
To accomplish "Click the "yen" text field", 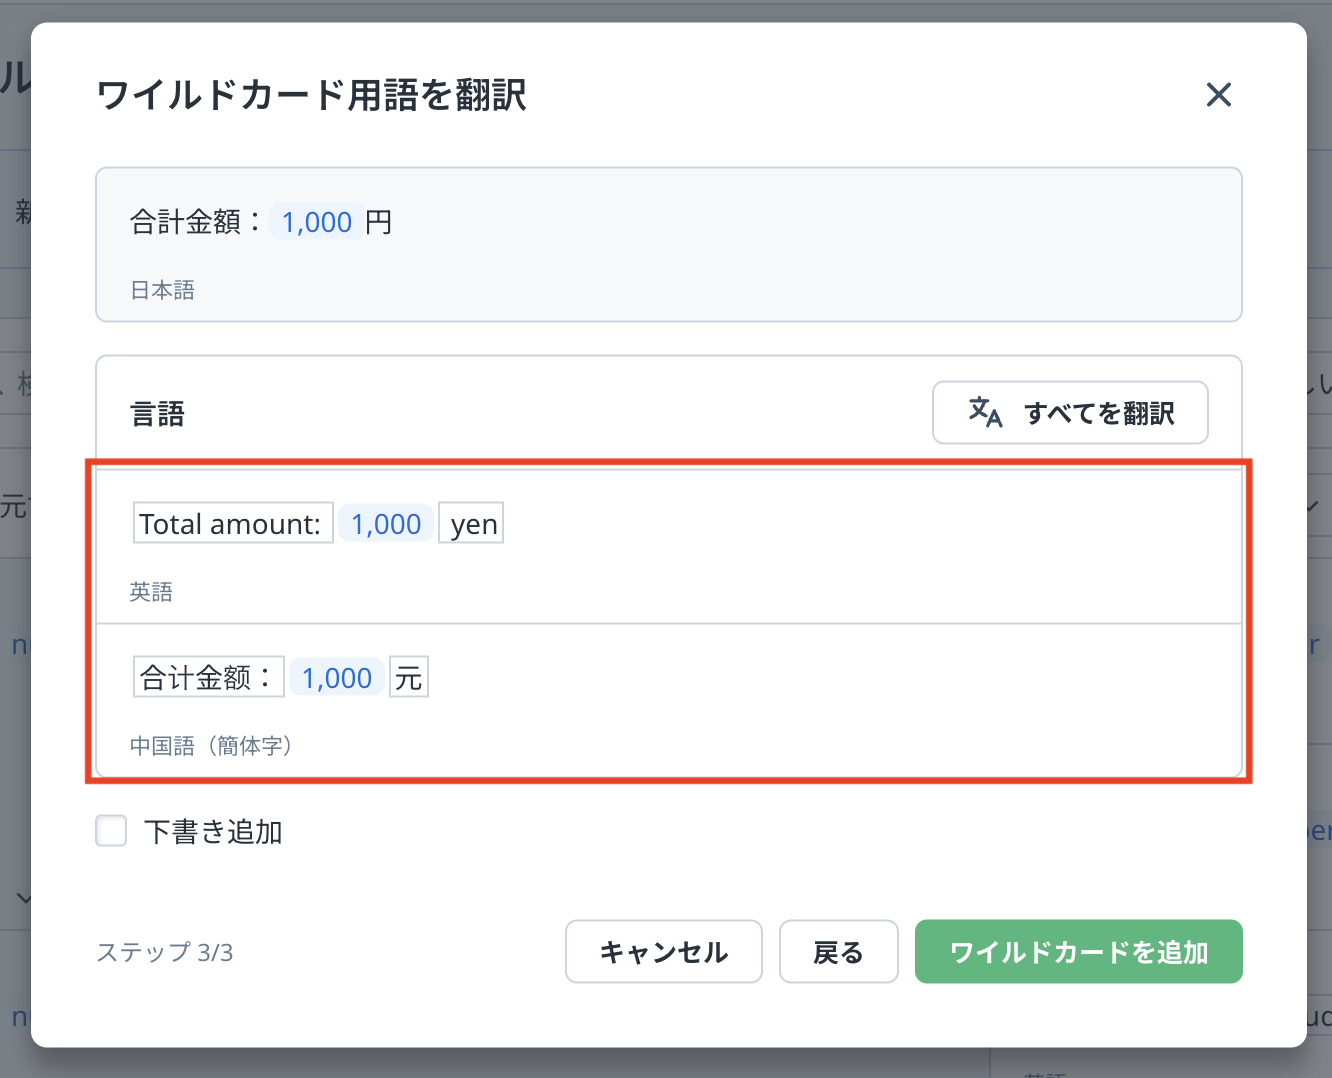I will pyautogui.click(x=472, y=524).
